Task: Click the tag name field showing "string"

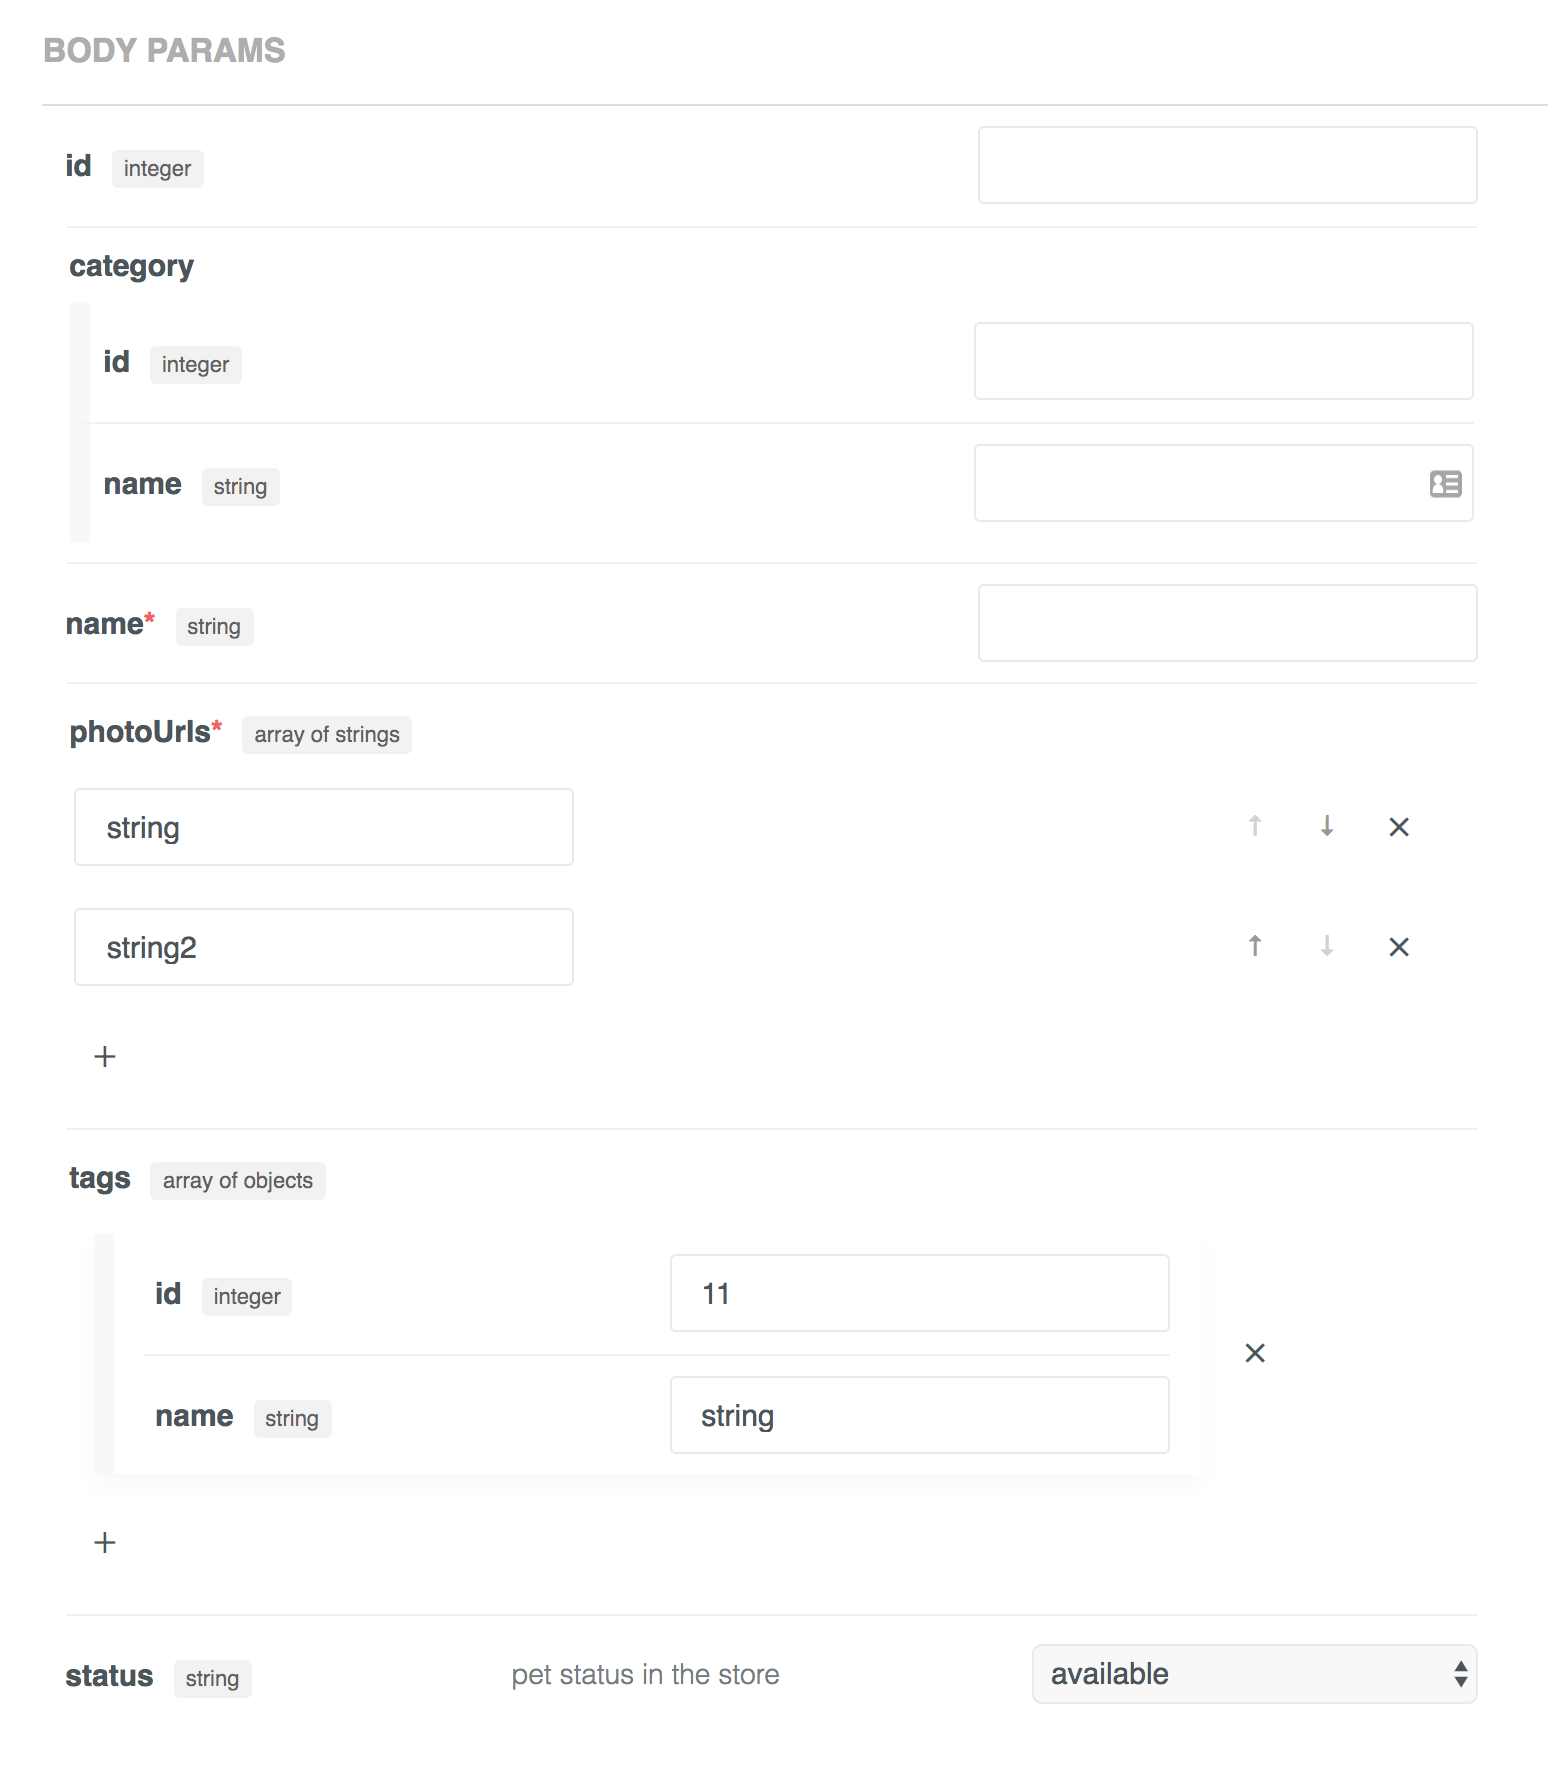Action: [919, 1414]
